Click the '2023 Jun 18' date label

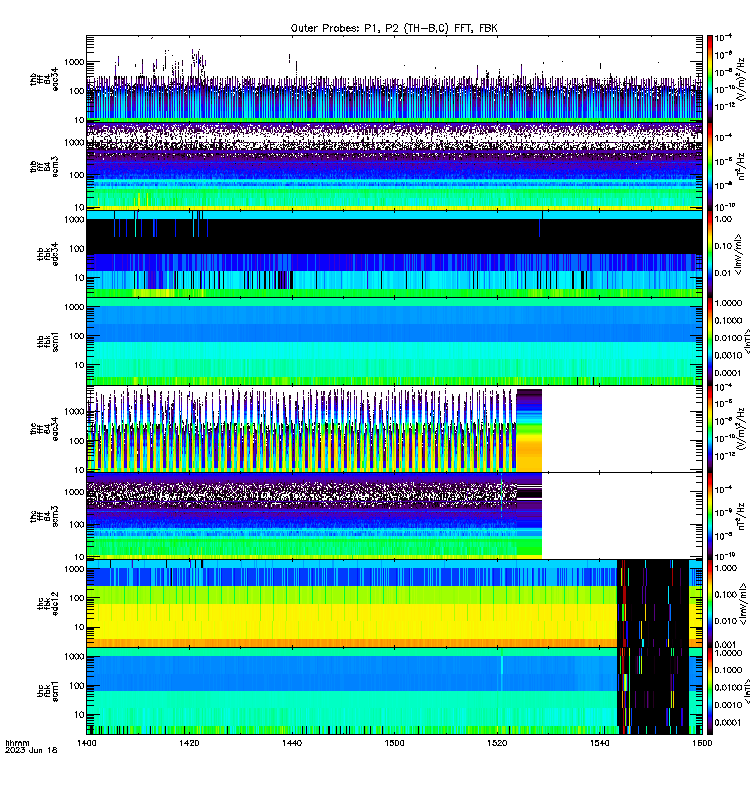pyautogui.click(x=31, y=751)
